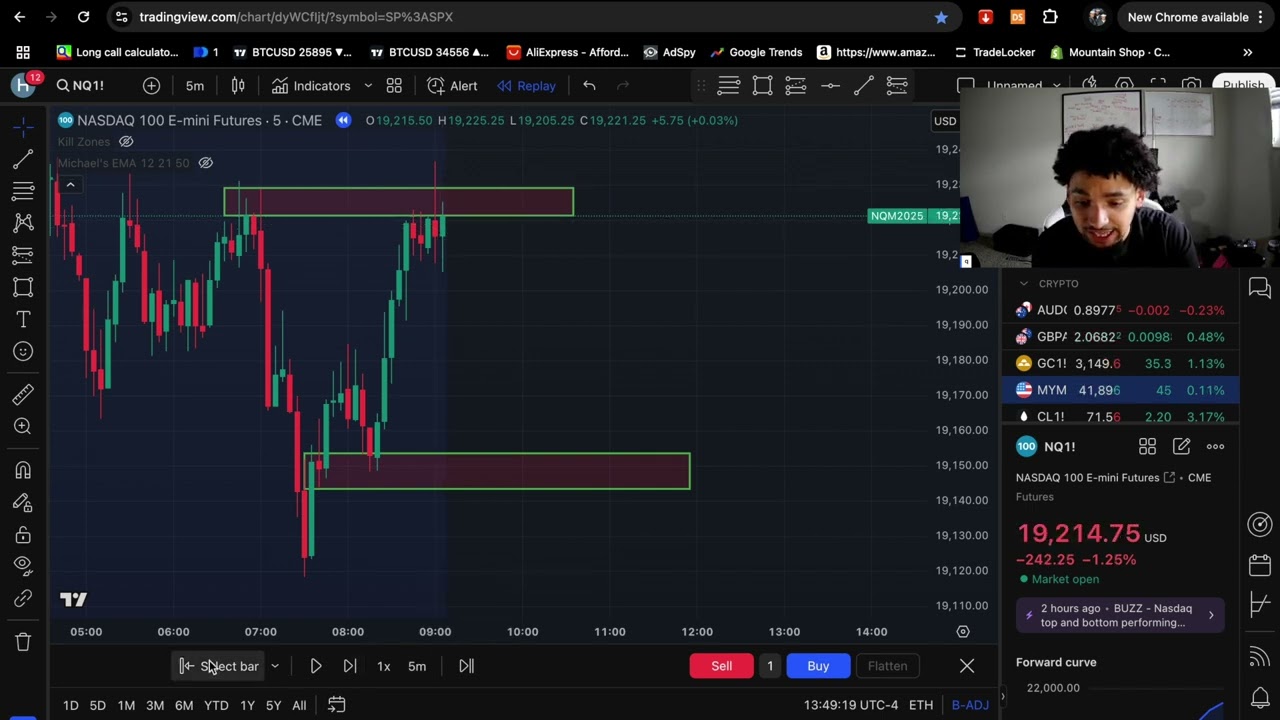Remove drawings with trash icon
The height and width of the screenshot is (720, 1280).
point(23,642)
